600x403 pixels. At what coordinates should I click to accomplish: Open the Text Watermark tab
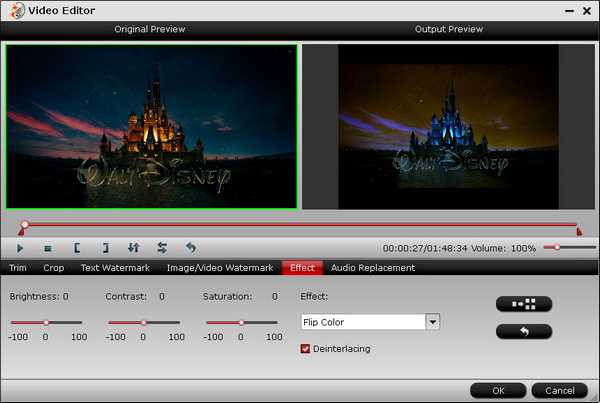click(x=115, y=268)
